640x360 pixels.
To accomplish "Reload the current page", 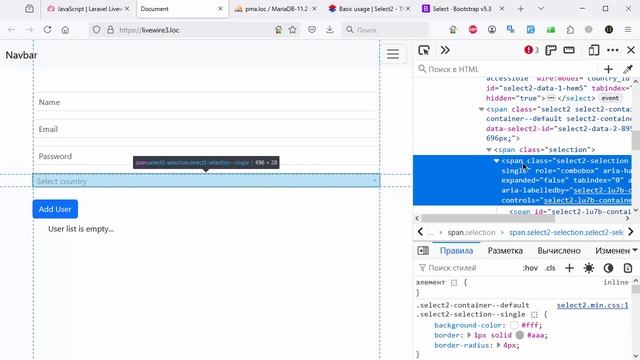I will (x=47, y=29).
